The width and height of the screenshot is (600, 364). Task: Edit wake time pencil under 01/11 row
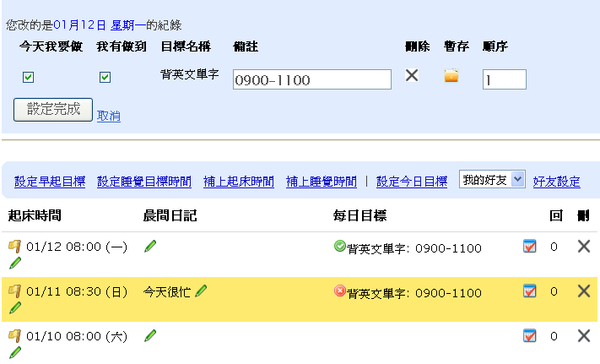[15, 308]
